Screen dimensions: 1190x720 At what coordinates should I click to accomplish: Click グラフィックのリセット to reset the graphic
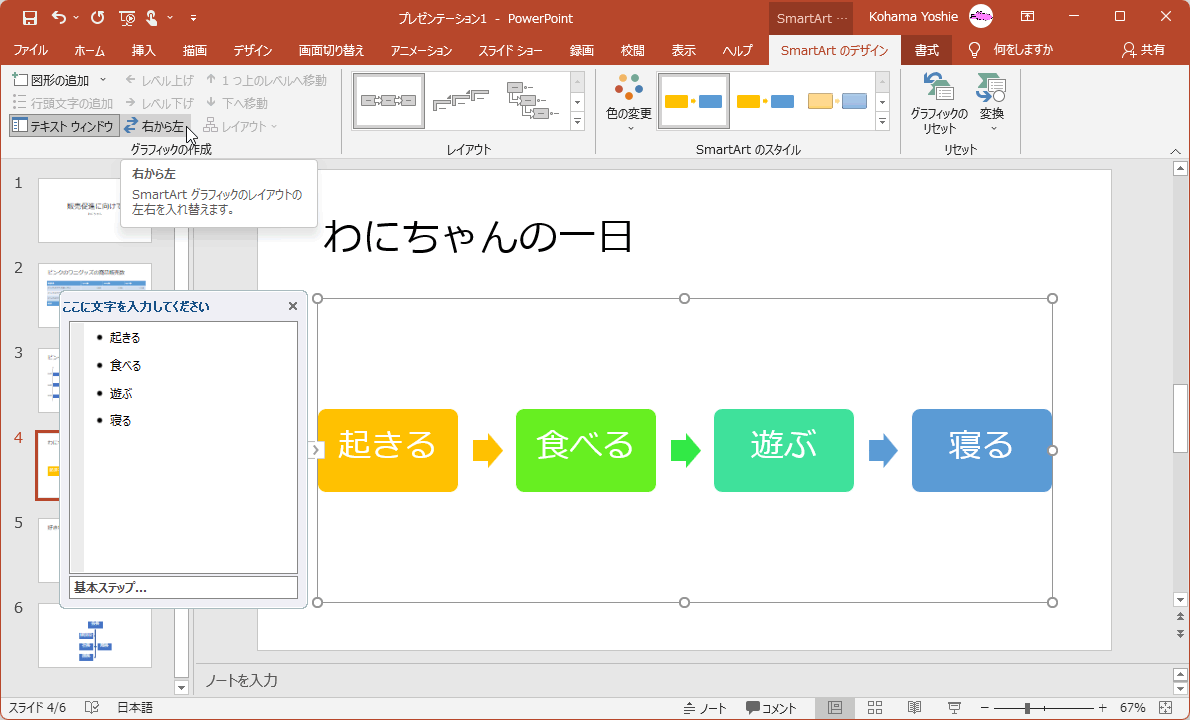click(x=939, y=102)
